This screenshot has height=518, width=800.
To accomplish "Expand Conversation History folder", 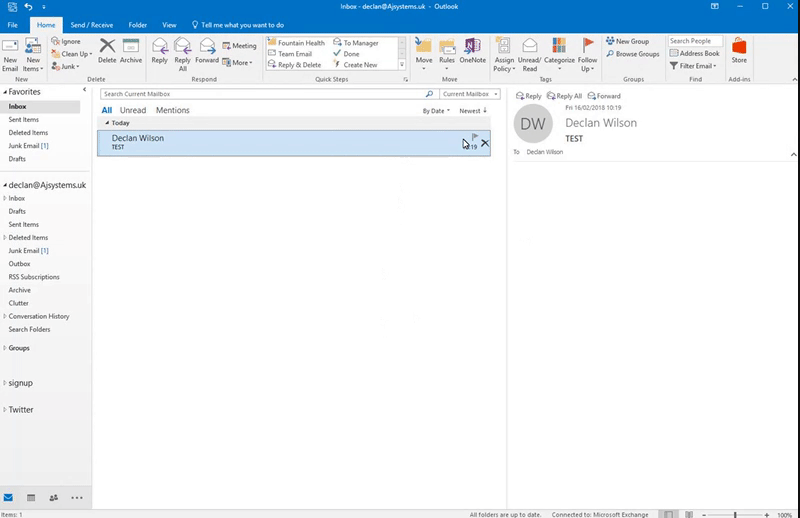I will pos(5,316).
